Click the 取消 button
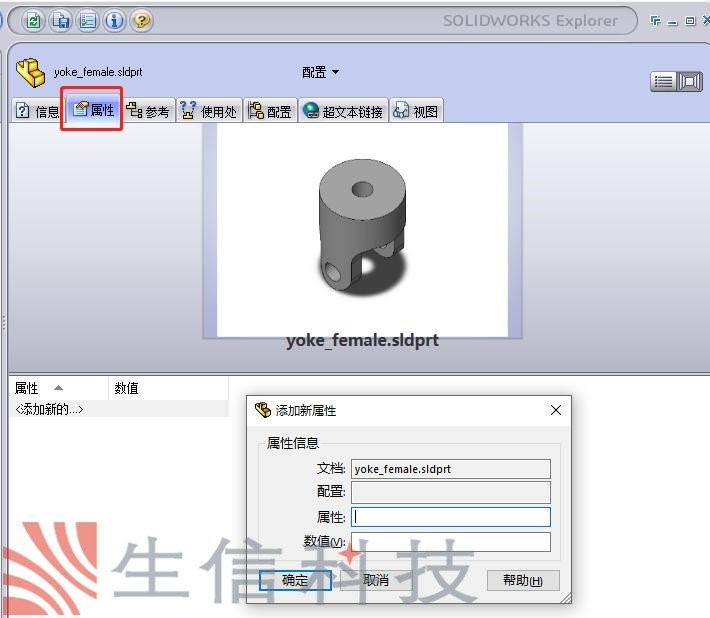The width and height of the screenshot is (710, 618). click(376, 580)
